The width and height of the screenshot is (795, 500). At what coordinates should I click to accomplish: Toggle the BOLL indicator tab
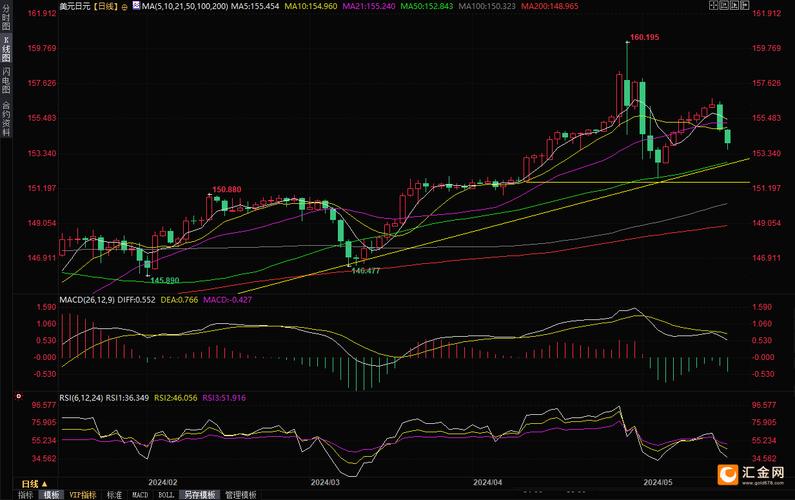coord(167,494)
